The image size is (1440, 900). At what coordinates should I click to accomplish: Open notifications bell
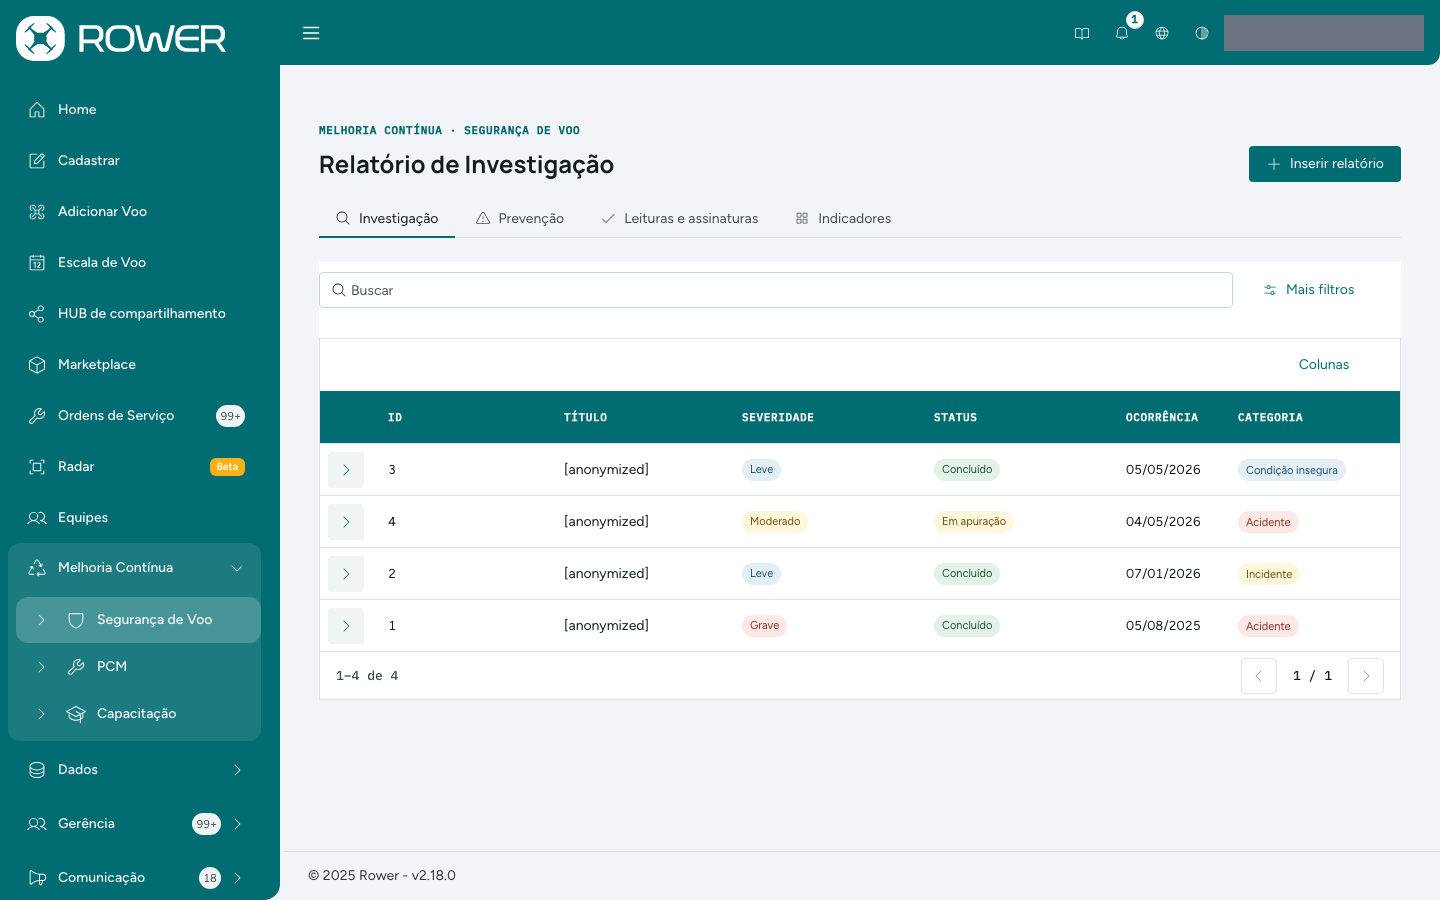(x=1122, y=33)
